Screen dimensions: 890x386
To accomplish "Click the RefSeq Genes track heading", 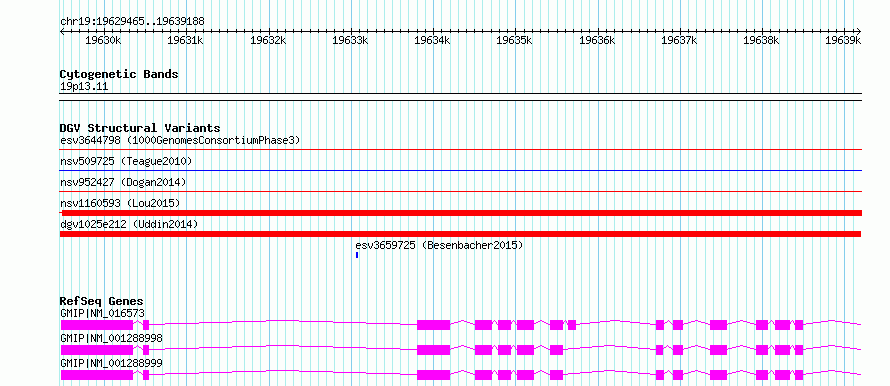I will coord(102,301).
